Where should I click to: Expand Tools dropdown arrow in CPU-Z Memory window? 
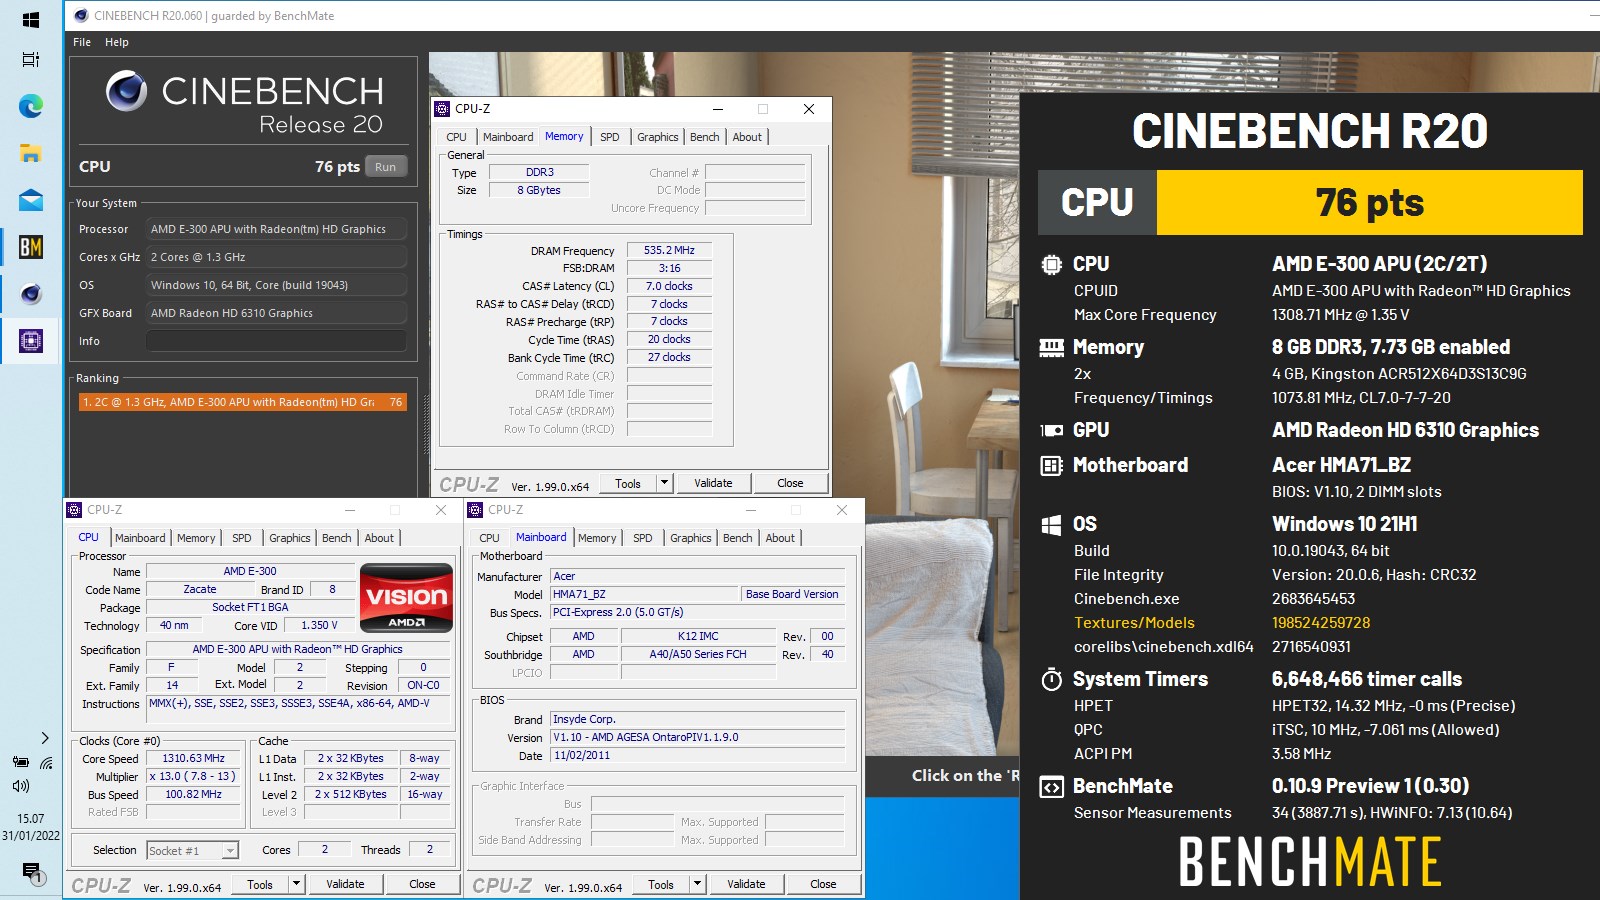663,483
